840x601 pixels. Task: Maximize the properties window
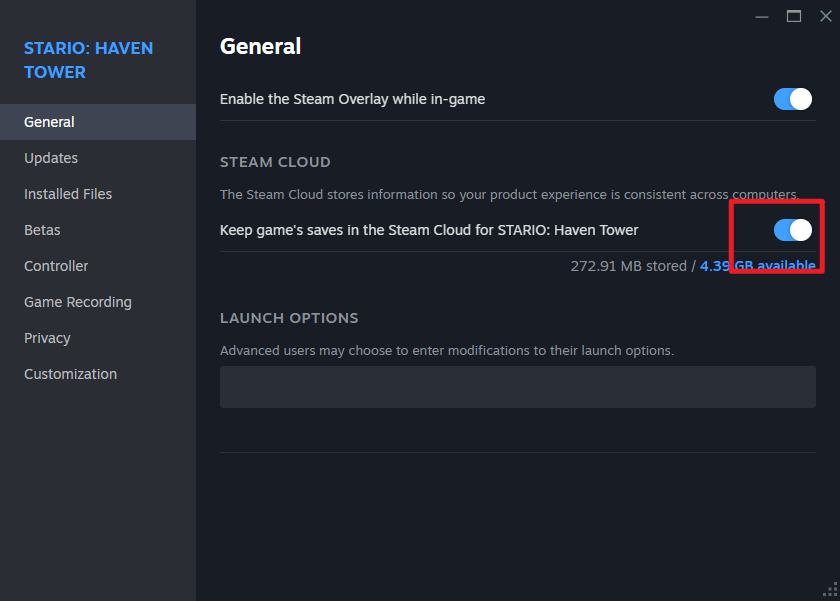pyautogui.click(x=794, y=16)
